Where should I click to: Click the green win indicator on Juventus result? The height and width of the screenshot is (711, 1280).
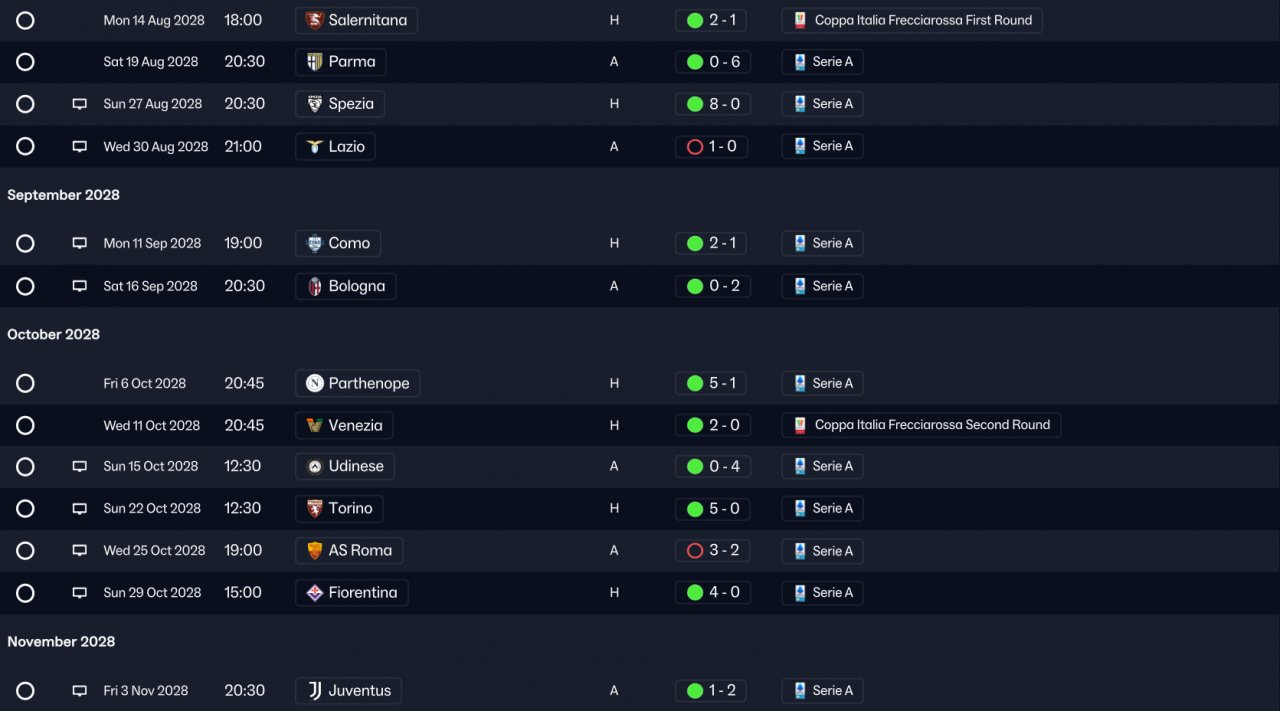[x=695, y=690]
